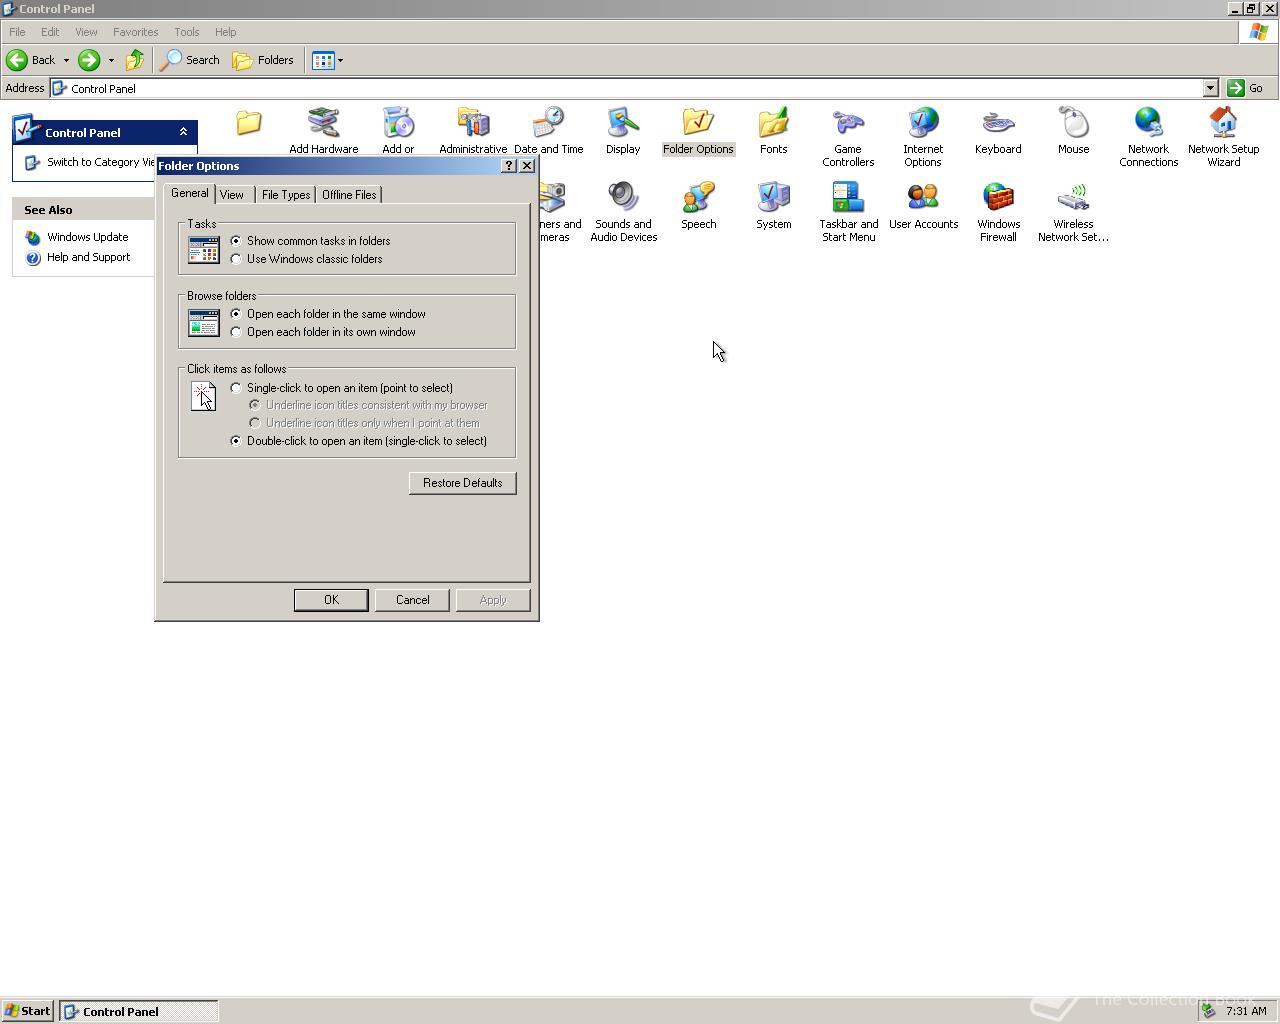Select Use Windows classic folders
This screenshot has height=1024, width=1280.
point(306,259)
